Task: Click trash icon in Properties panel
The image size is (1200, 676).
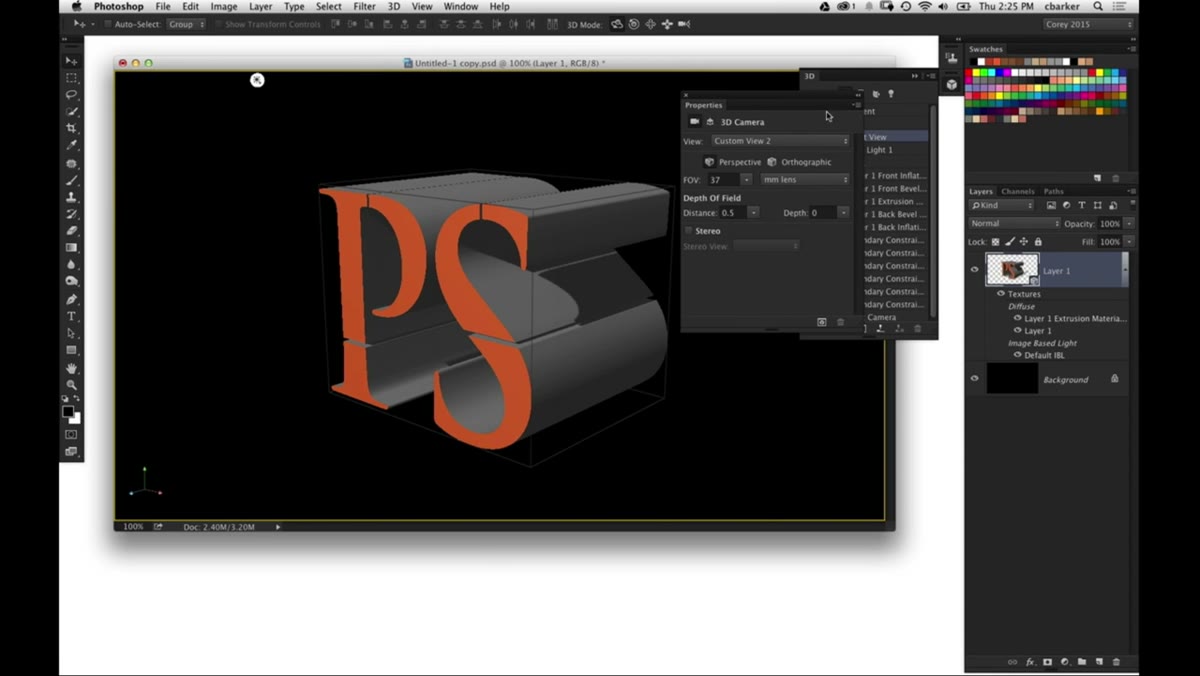Action: (840, 322)
